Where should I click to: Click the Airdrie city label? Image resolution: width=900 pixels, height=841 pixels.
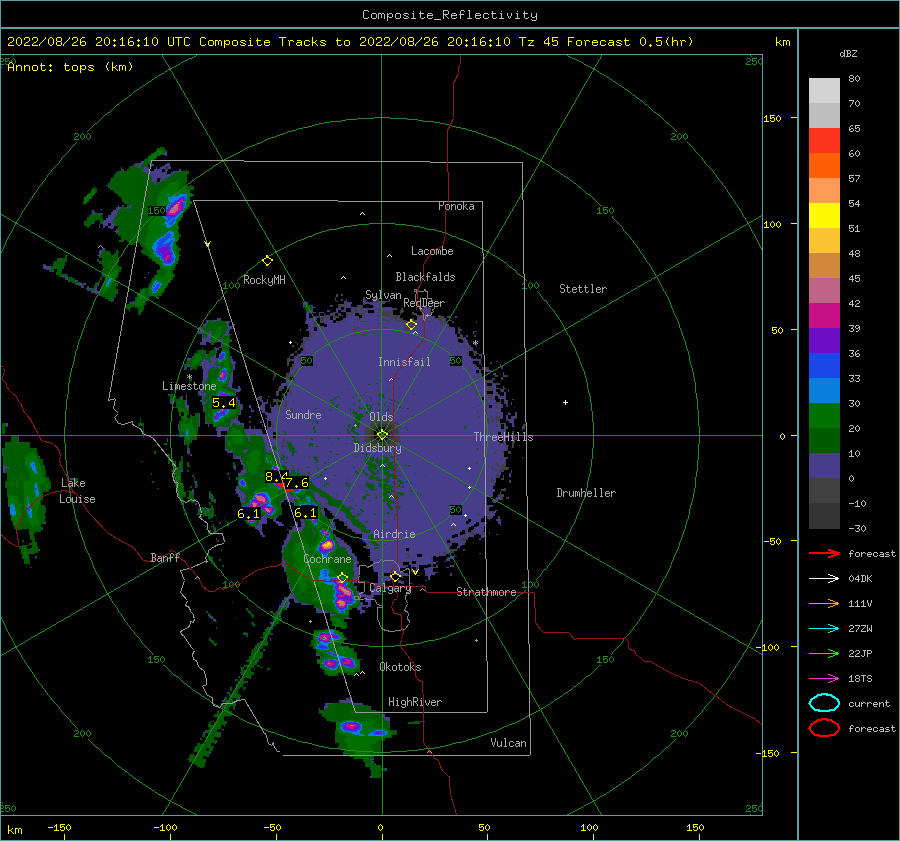(394, 534)
